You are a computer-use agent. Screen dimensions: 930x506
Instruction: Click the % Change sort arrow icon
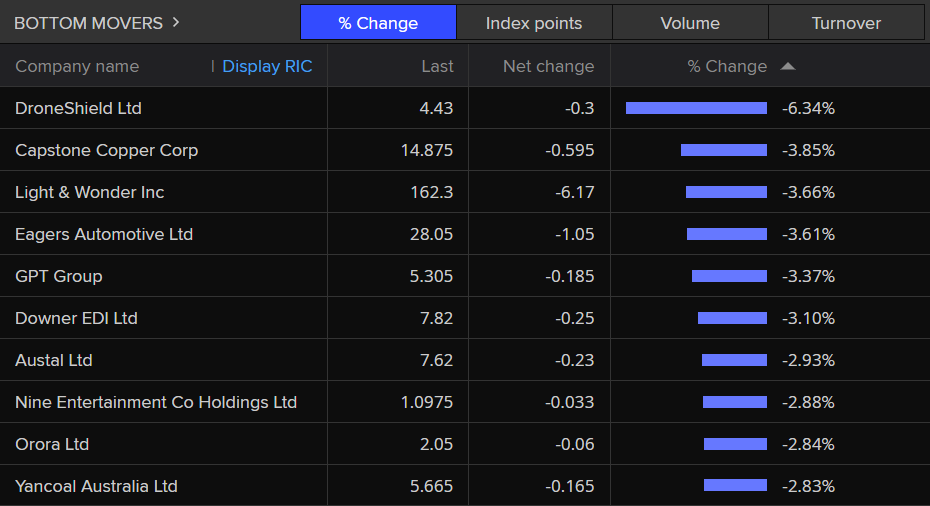[788, 67]
